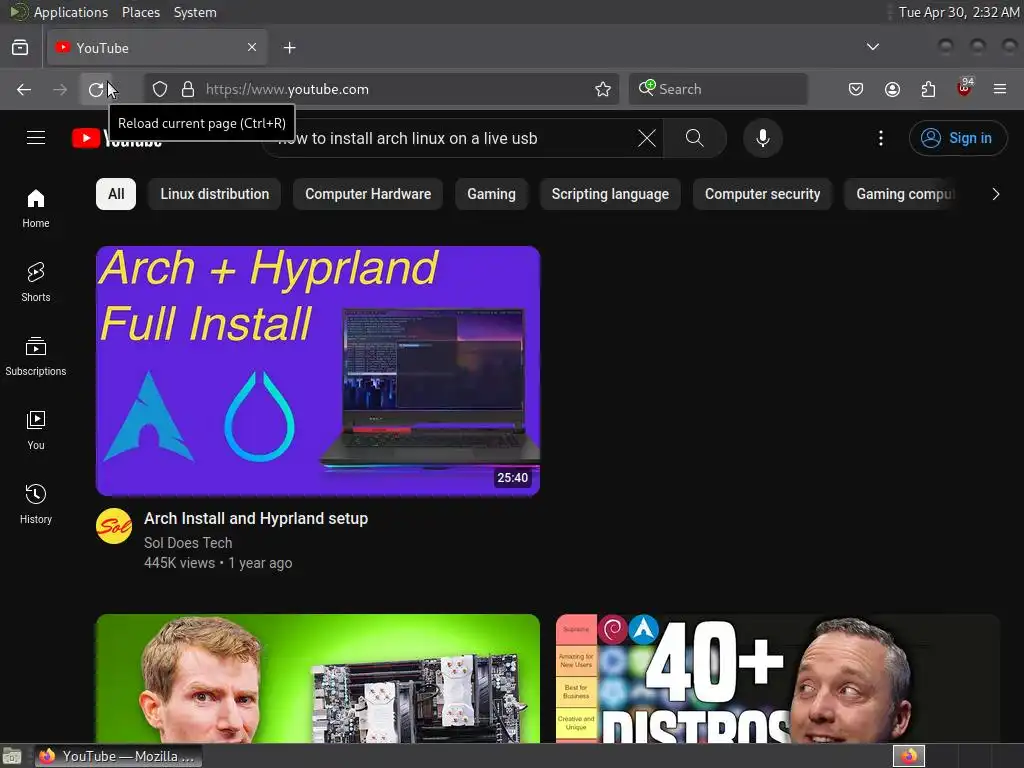Viewport: 1024px width, 768px height.
Task: Click the uBlock extension icon
Action: [964, 89]
